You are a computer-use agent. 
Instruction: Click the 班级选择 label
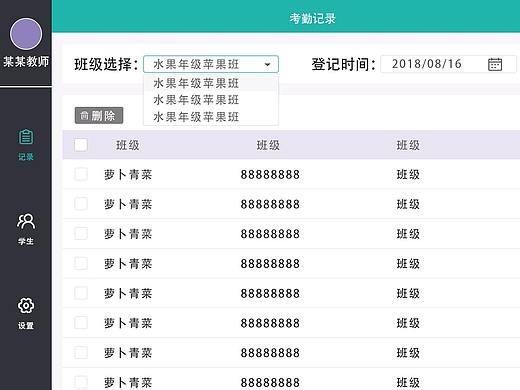pos(106,64)
